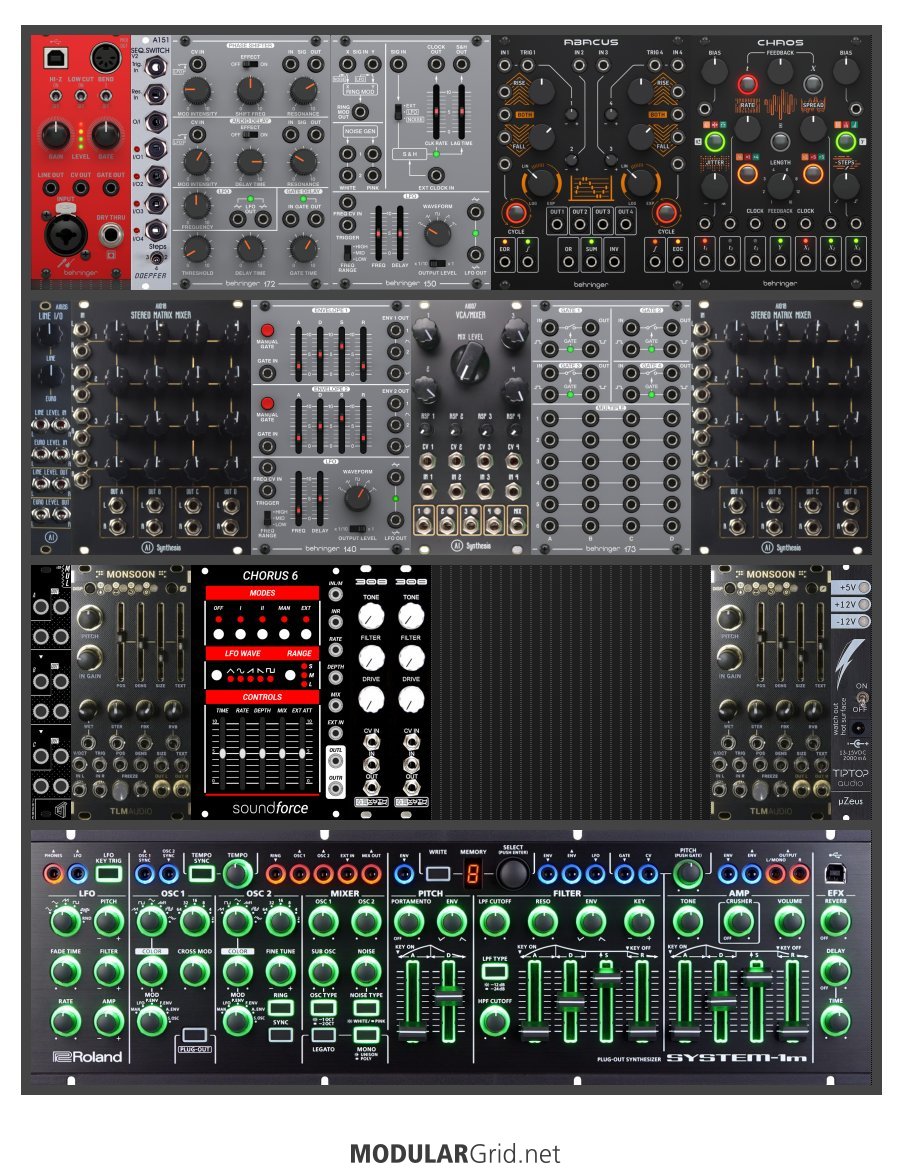Click the Chorus 6 TIME slider
Viewport: 912px width, 1175px height.
[223, 753]
